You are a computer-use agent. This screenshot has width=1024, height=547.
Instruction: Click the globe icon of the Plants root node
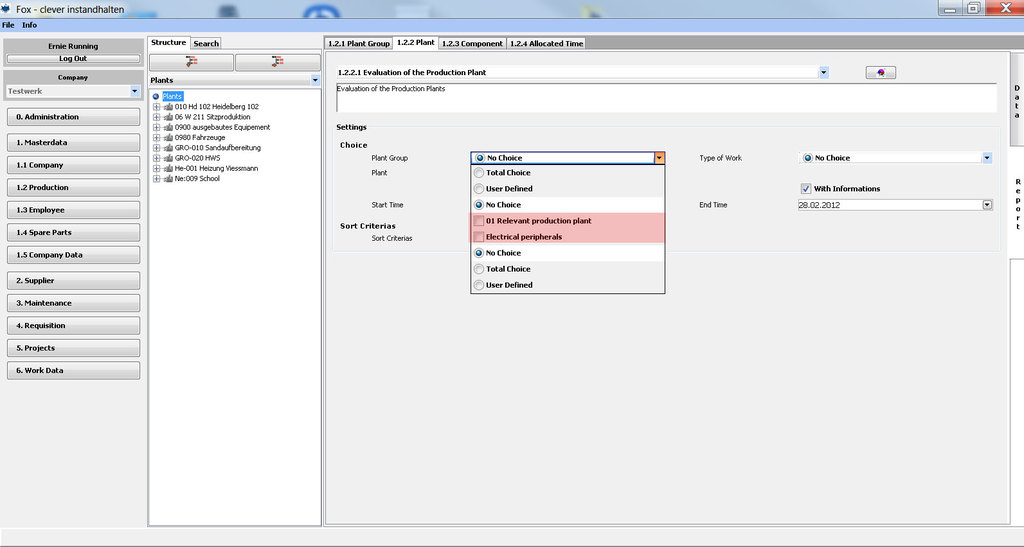click(x=156, y=96)
